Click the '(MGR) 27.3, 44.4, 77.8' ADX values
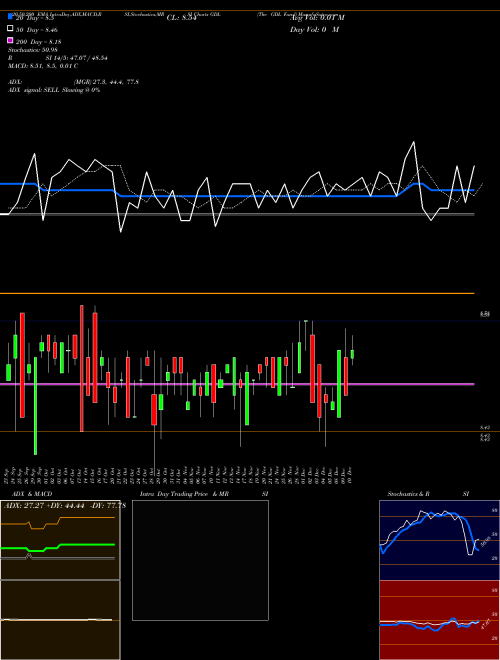 coord(106,82)
